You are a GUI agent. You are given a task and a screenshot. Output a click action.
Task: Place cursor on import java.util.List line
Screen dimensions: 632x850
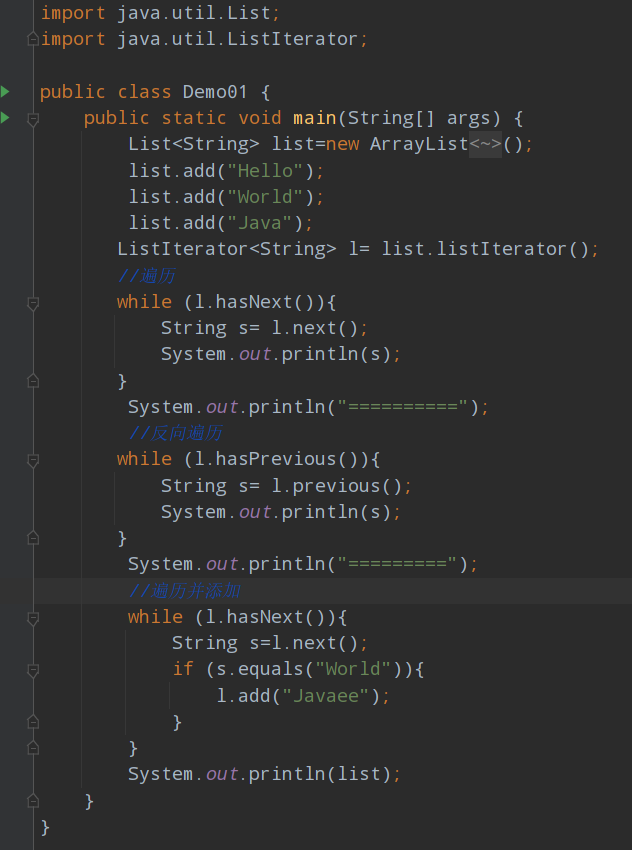(160, 12)
